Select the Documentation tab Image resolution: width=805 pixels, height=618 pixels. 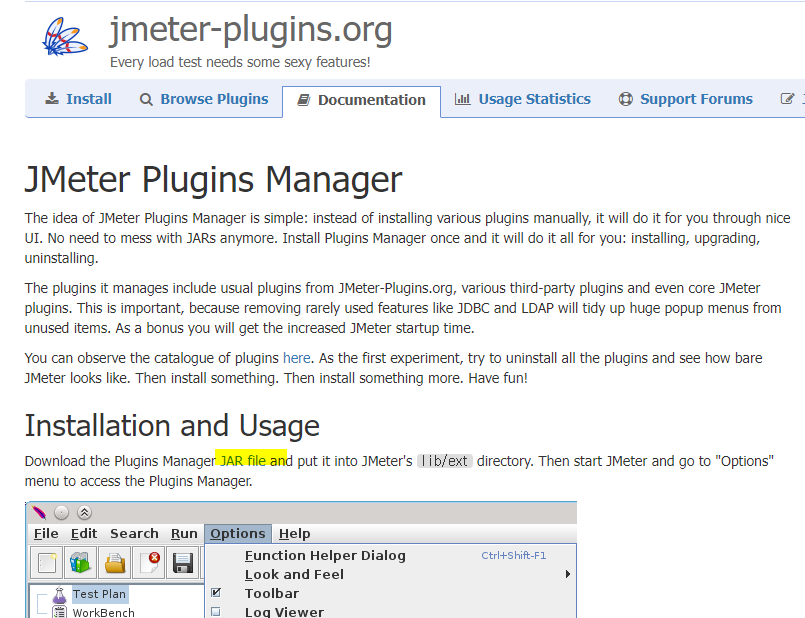tap(361, 100)
